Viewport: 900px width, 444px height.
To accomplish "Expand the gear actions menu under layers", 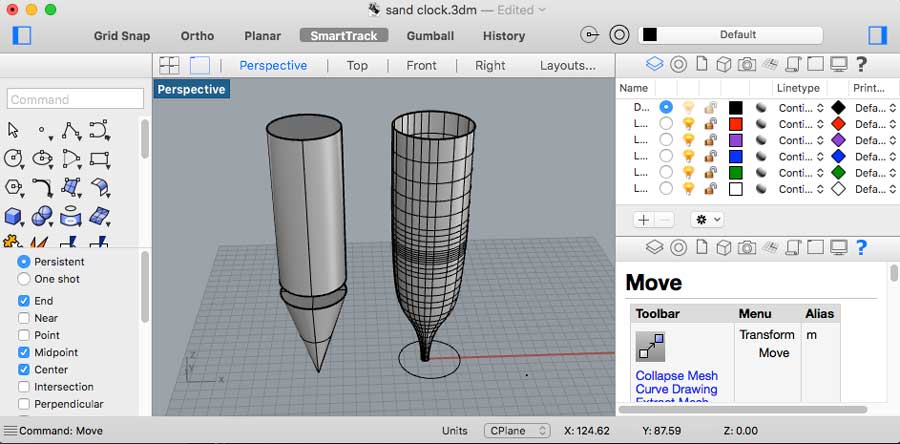I will 707,219.
